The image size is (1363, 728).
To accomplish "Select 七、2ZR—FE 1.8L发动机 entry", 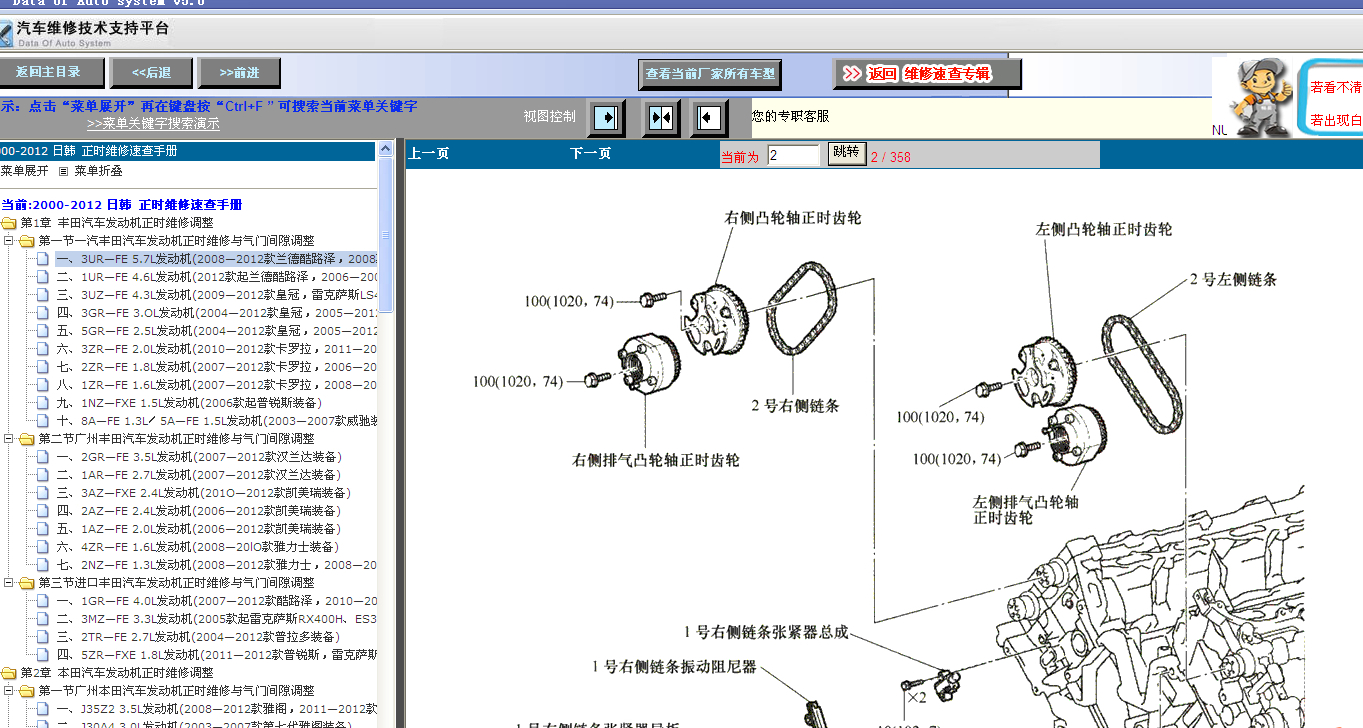I will pos(216,367).
